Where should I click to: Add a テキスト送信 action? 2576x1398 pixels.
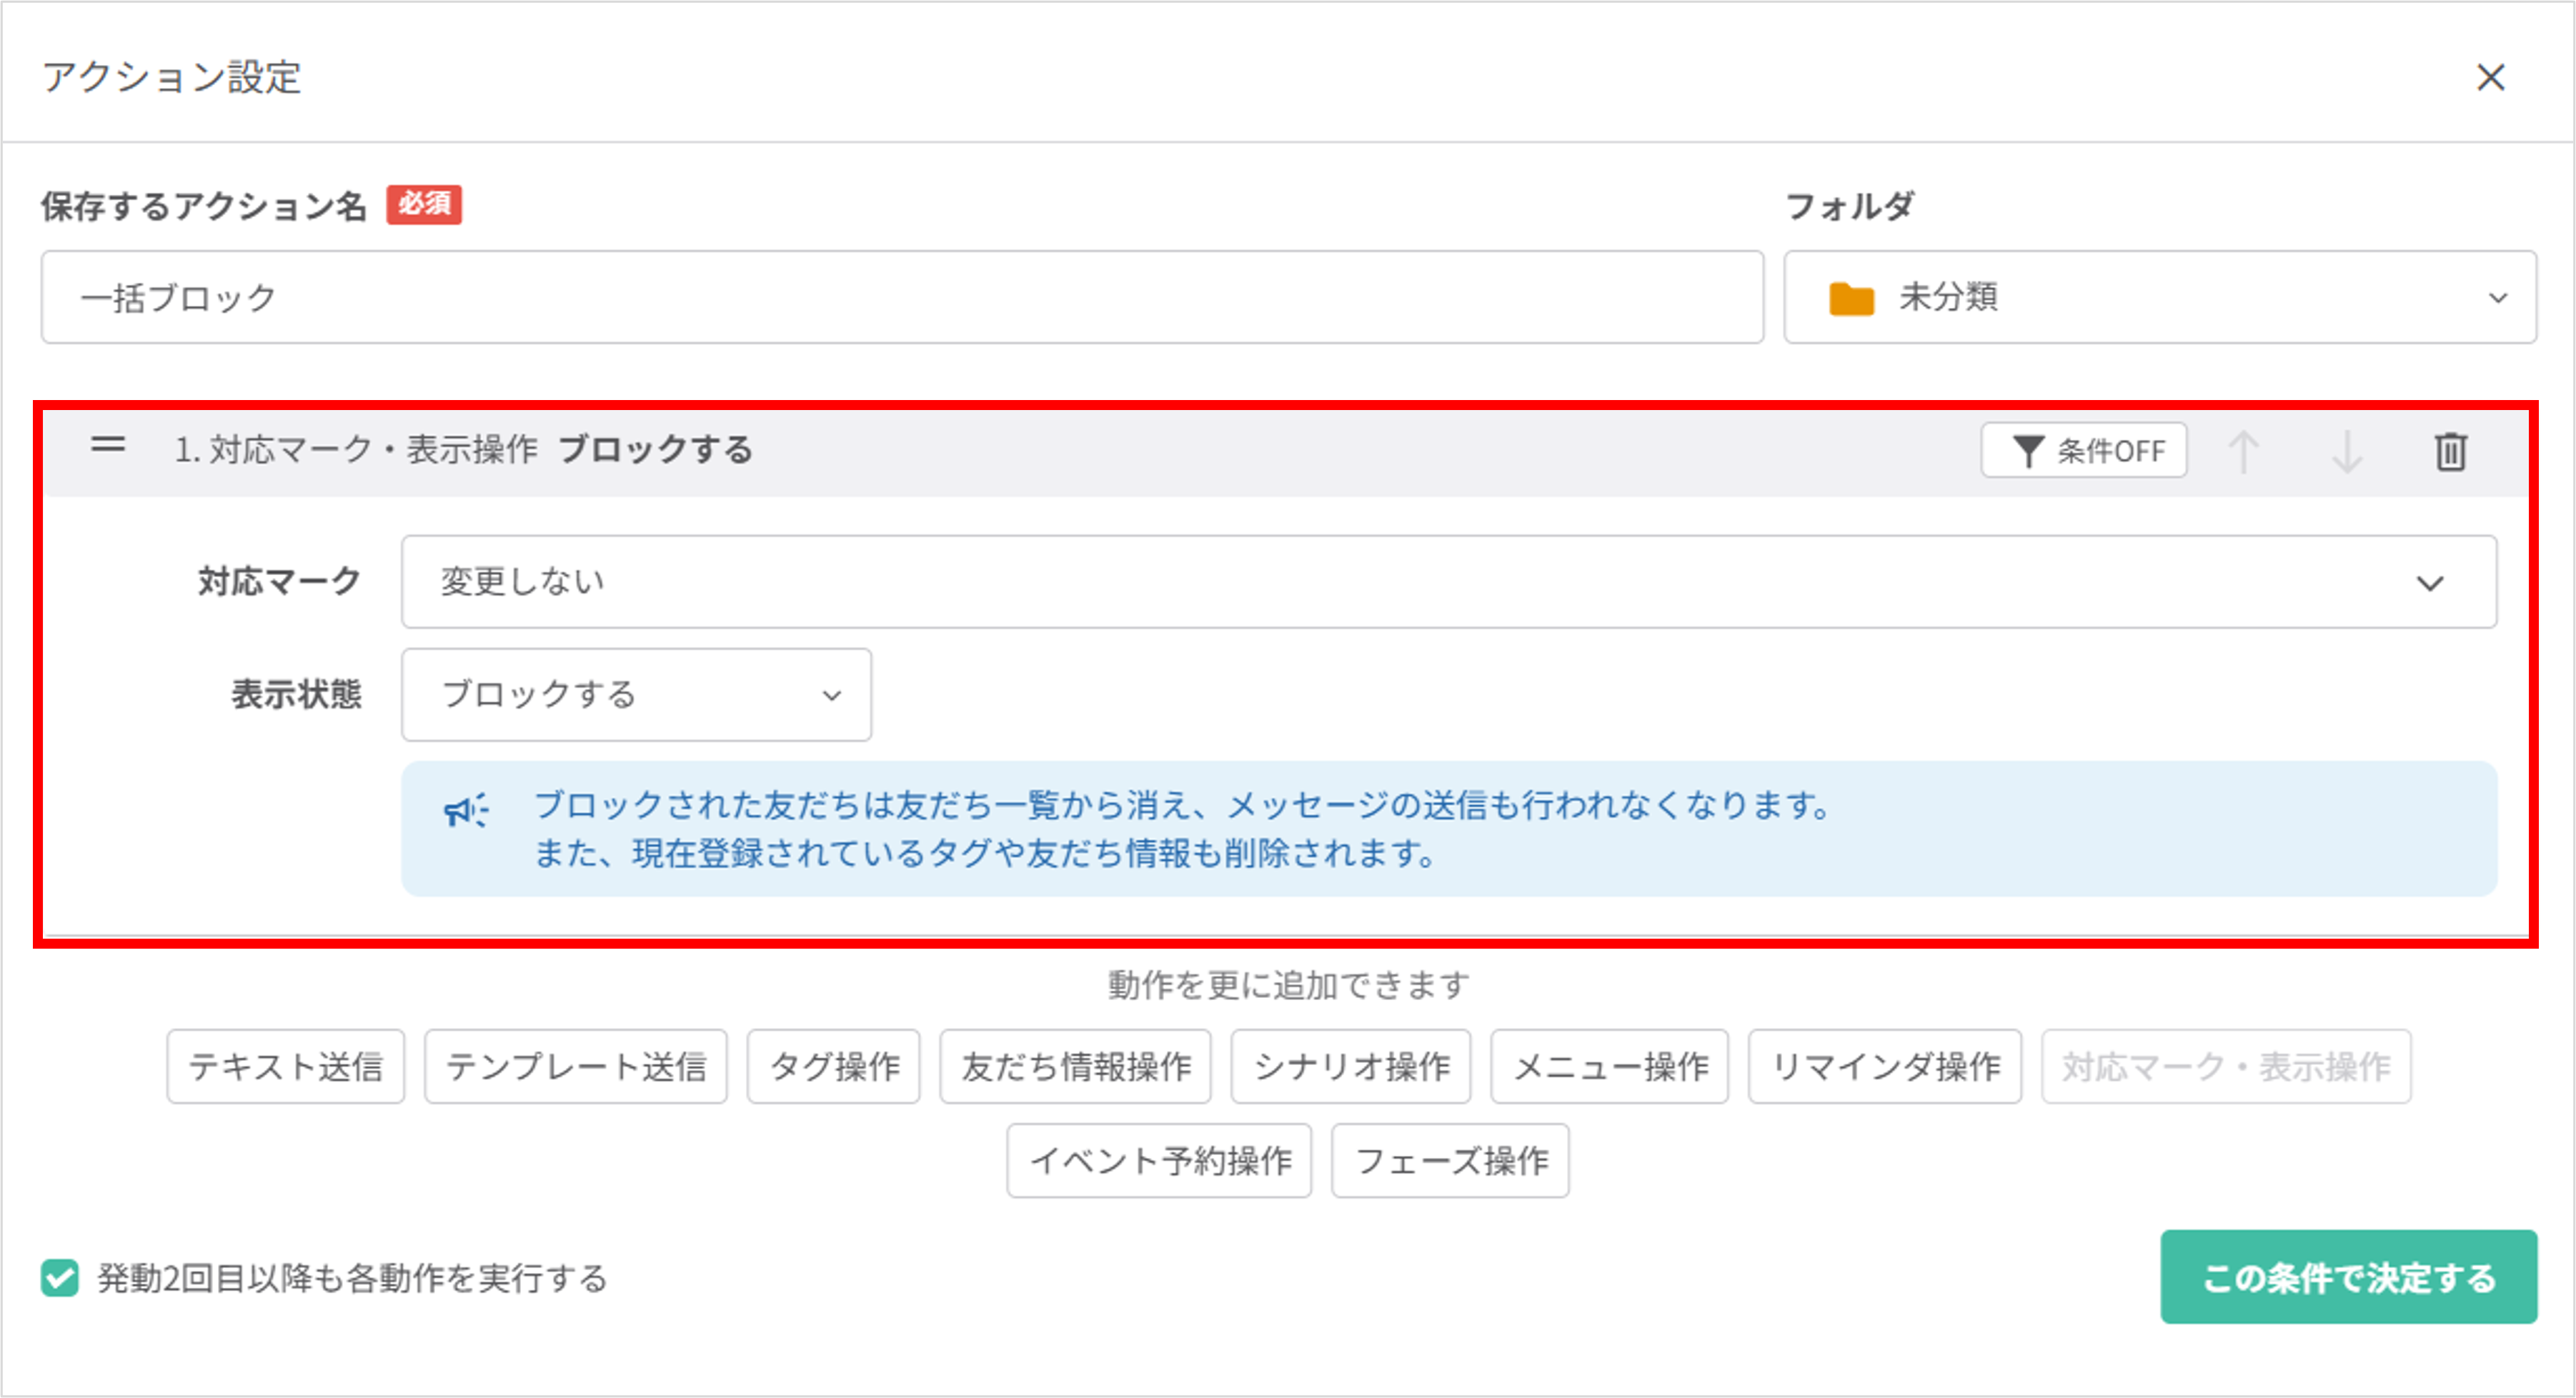(286, 1066)
